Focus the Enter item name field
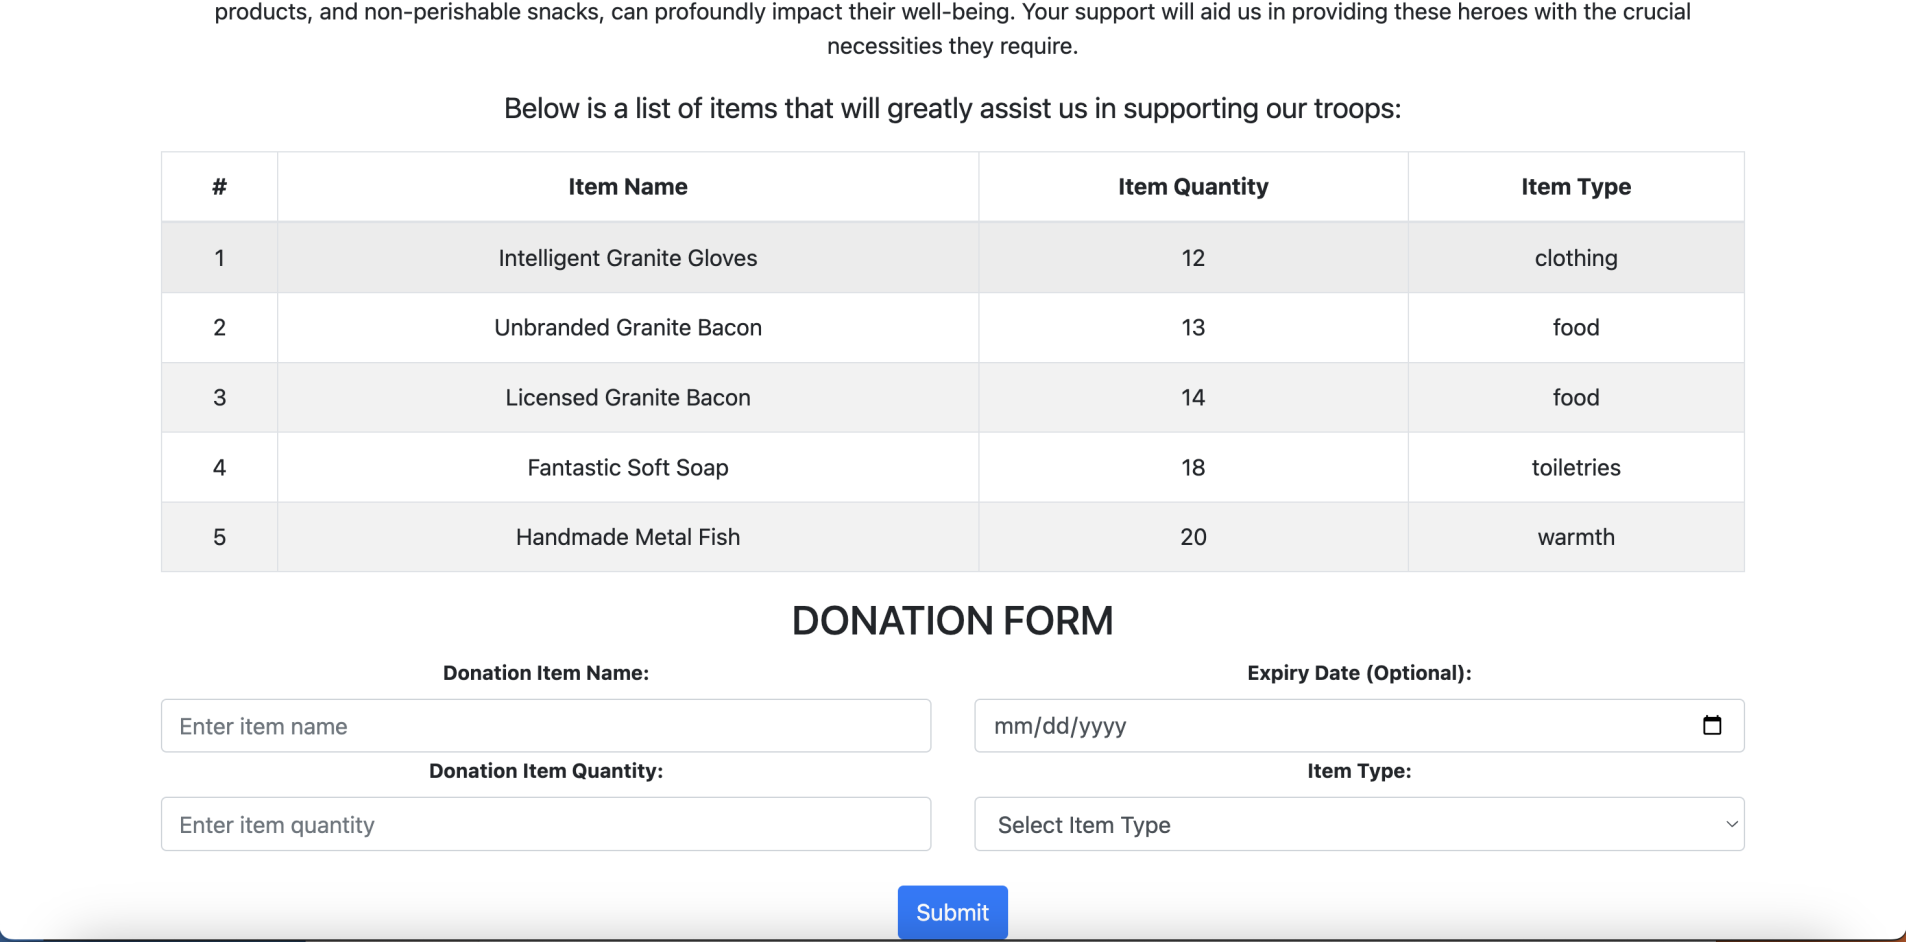1906x942 pixels. pos(546,726)
